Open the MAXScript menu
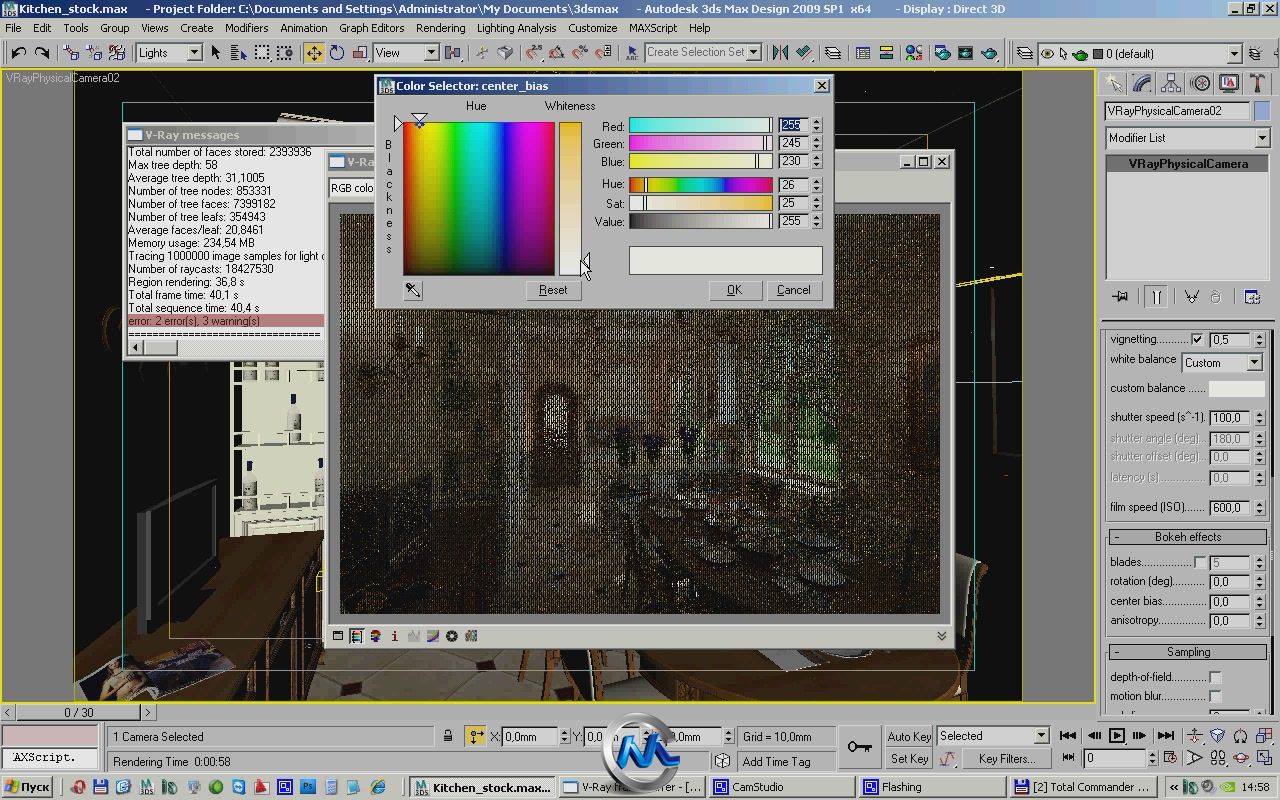Viewport: 1280px width, 800px height. point(653,28)
